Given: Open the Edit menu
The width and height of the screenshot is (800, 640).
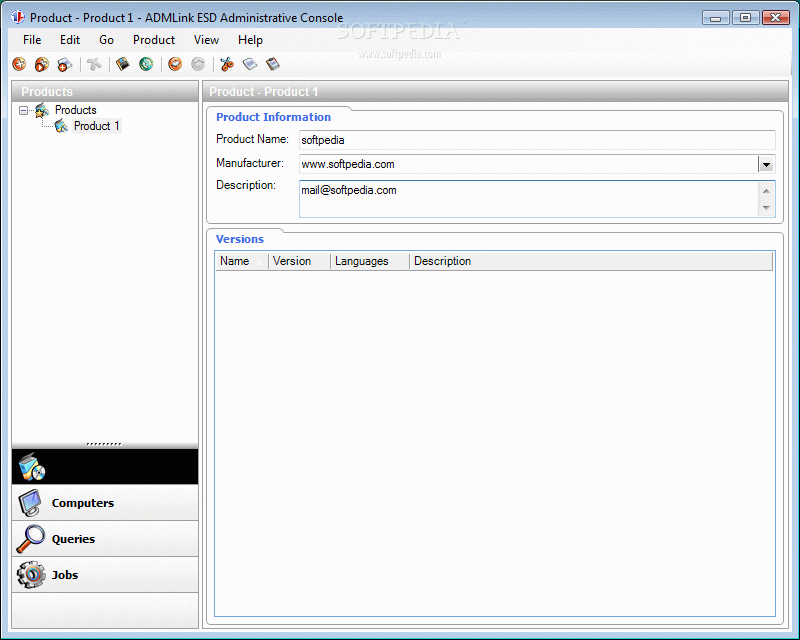Looking at the screenshot, I should tap(70, 40).
